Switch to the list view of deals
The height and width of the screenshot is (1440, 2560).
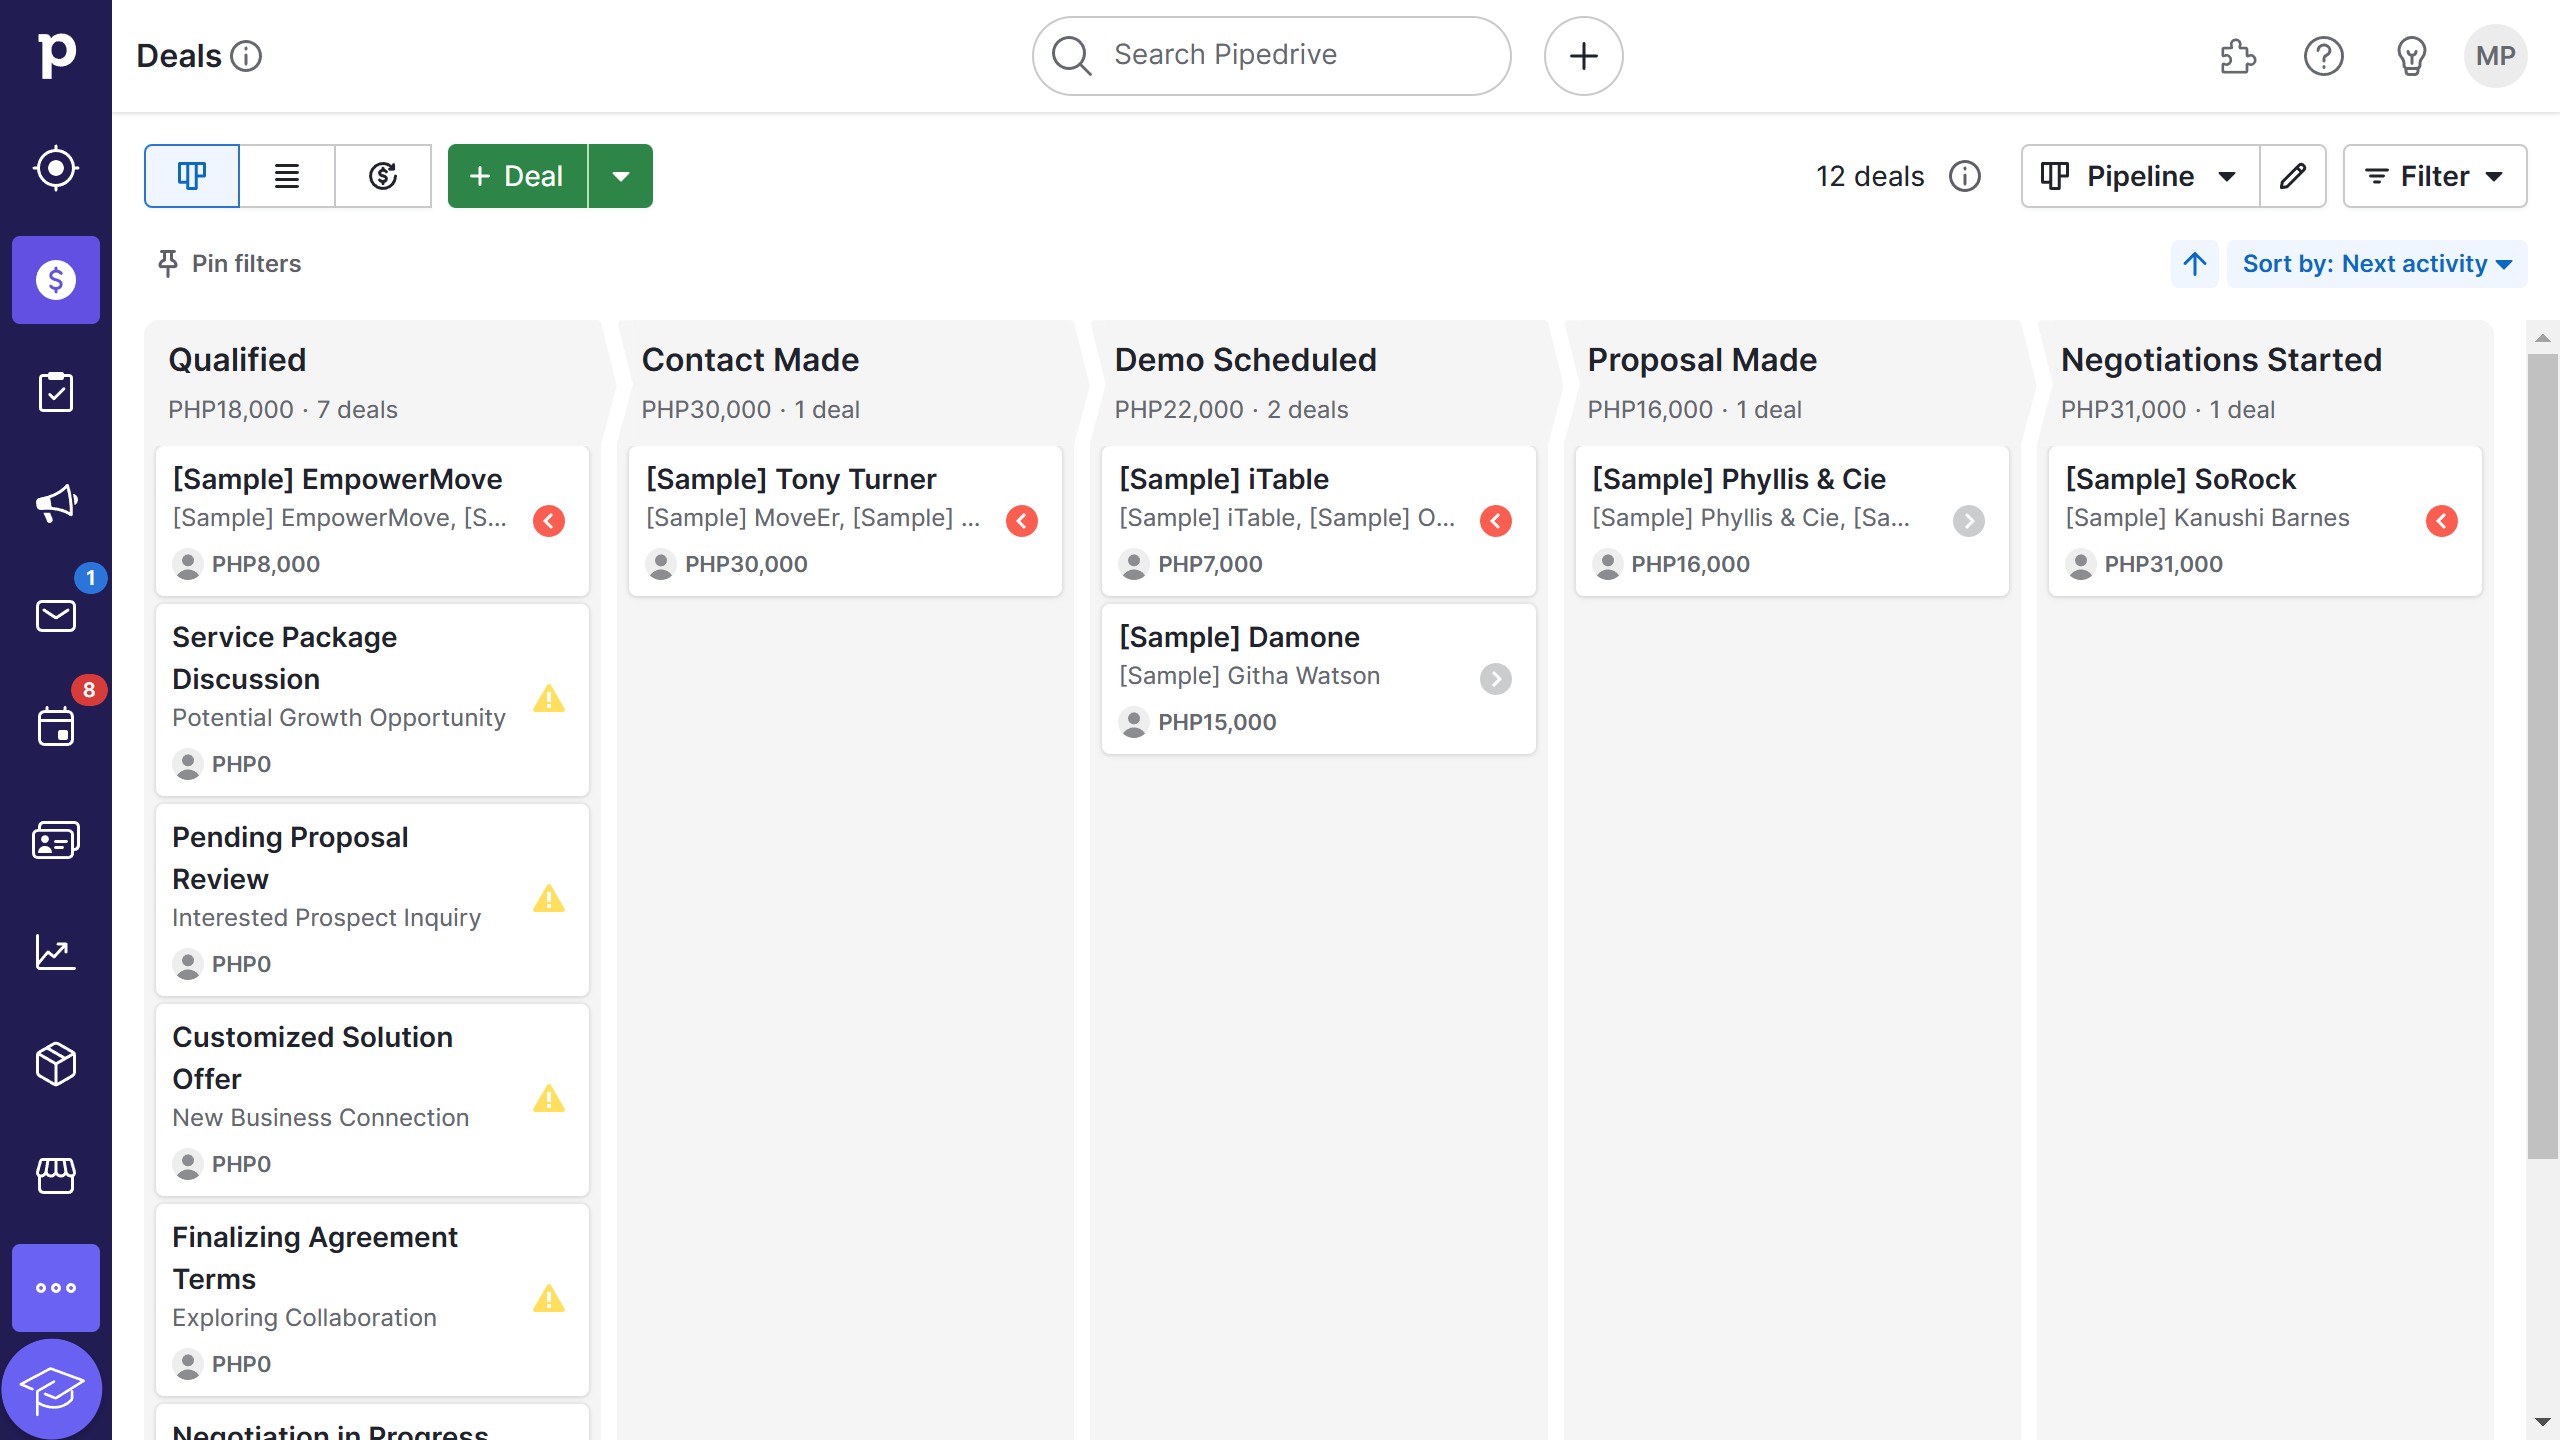pos(286,176)
